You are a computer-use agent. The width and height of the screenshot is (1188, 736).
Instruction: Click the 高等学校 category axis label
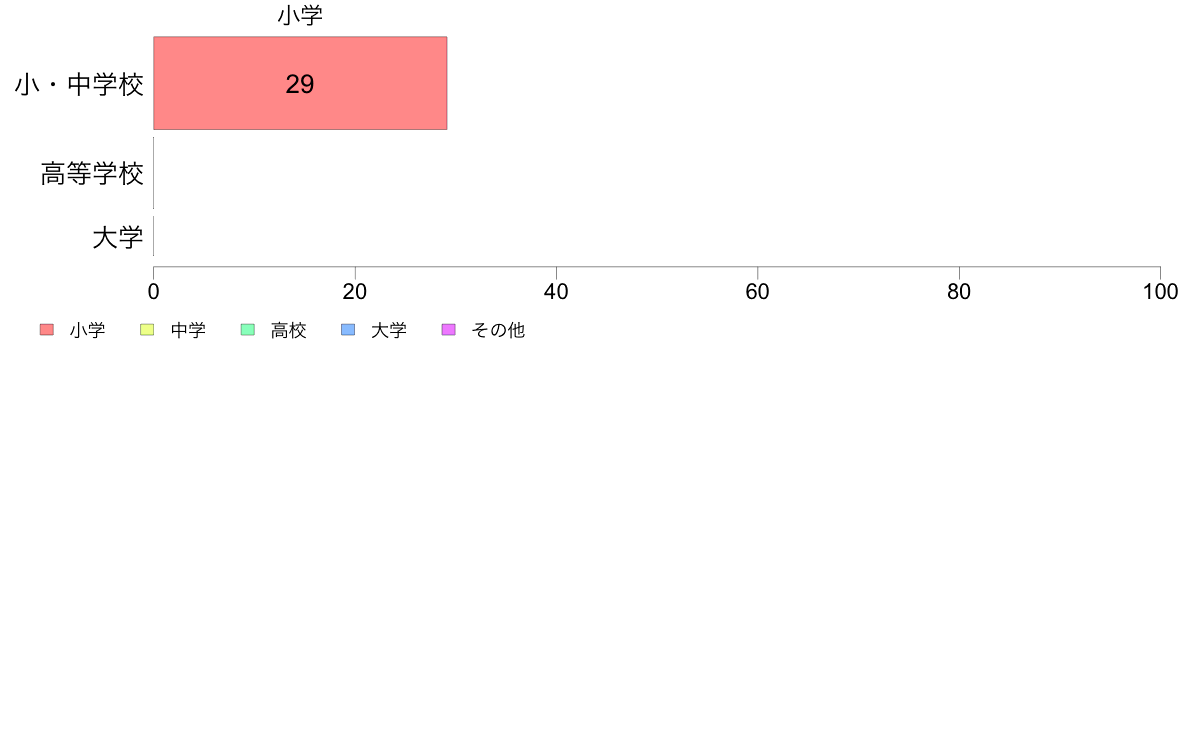pos(92,174)
